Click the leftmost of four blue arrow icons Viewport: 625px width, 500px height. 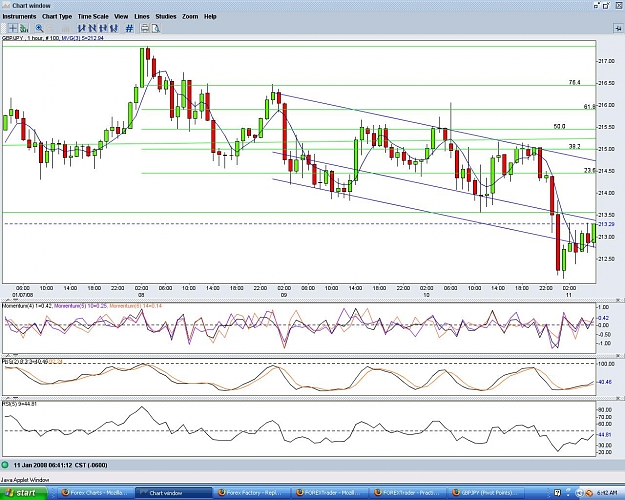82,28
